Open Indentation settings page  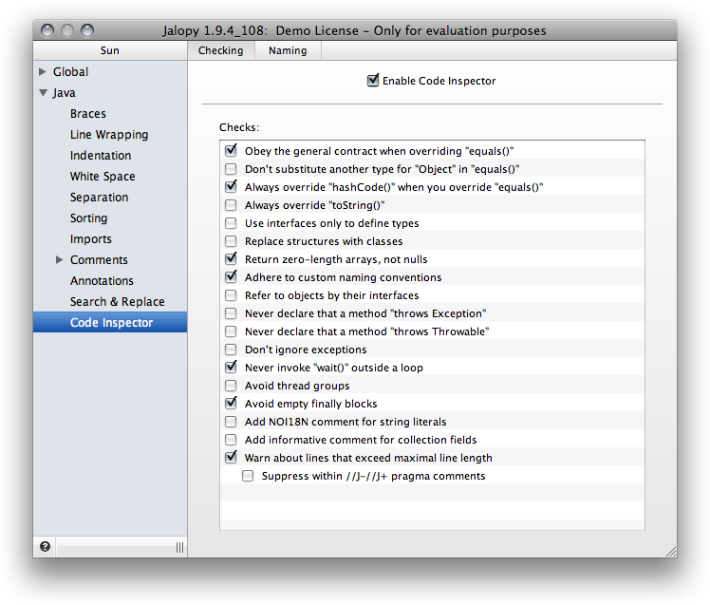(x=101, y=155)
